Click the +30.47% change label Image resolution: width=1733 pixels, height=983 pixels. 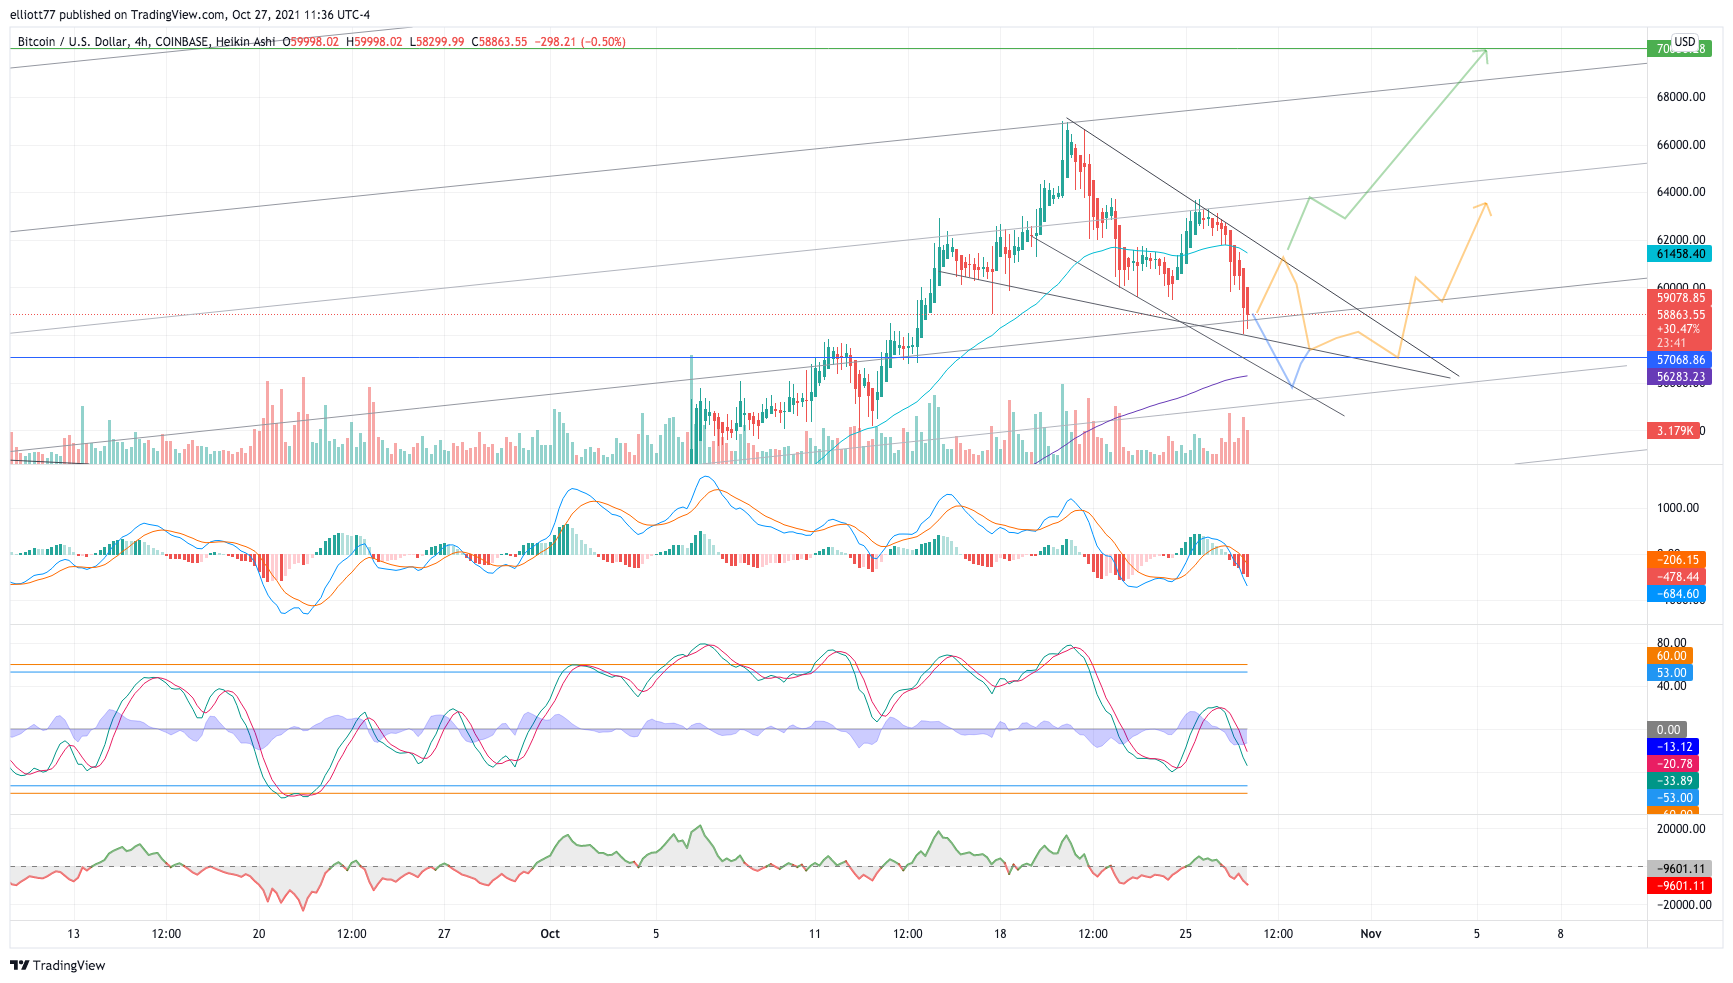[x=1677, y=329]
